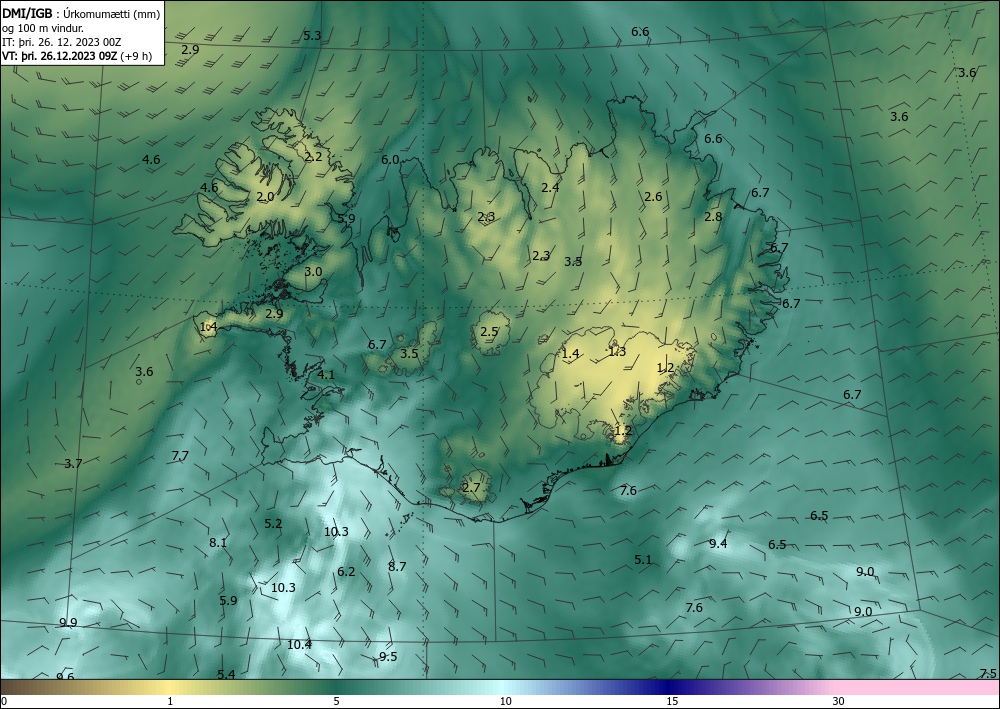1000x709 pixels.
Task: Click the 5 label on the colour scale
Action: 336,702
